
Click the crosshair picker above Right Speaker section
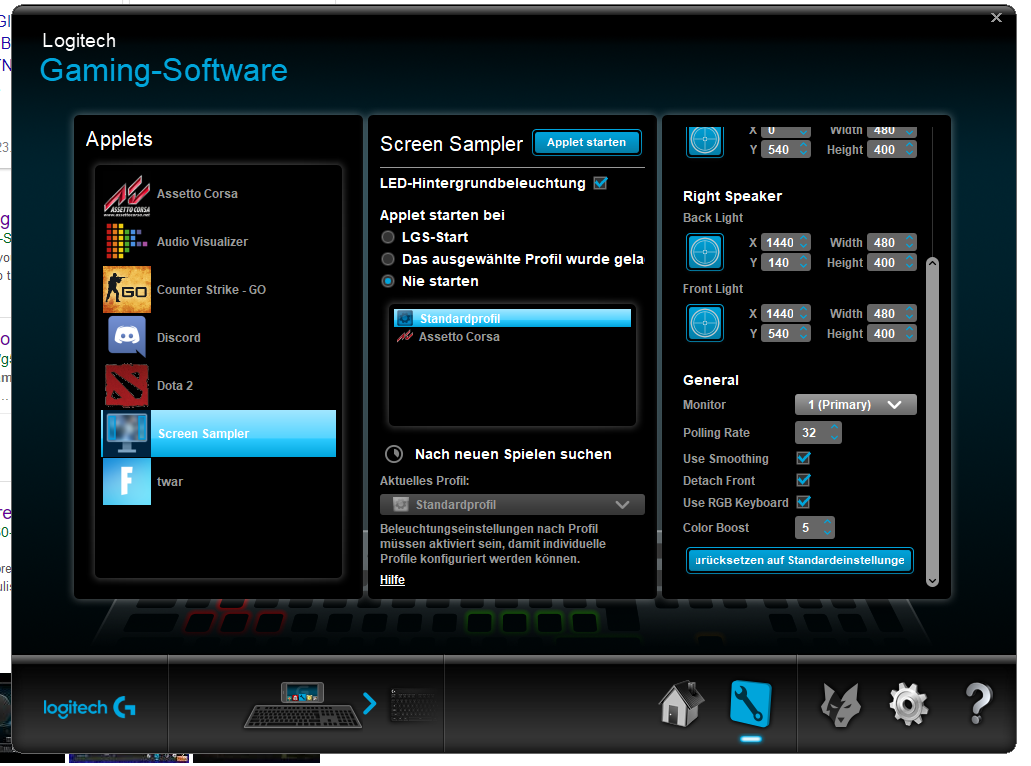[x=705, y=141]
